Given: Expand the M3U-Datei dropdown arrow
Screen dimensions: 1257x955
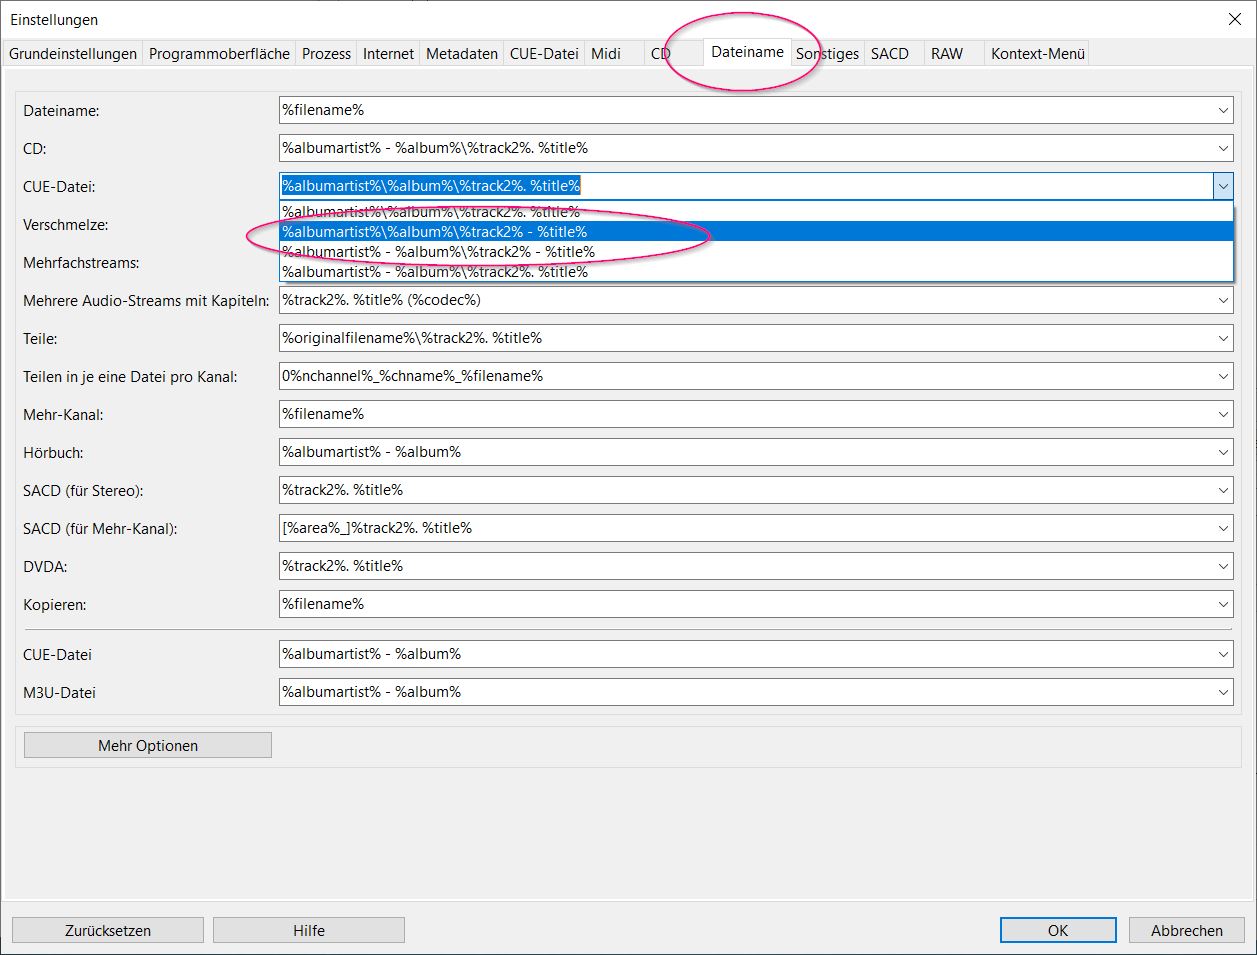Looking at the screenshot, I should (1223, 692).
